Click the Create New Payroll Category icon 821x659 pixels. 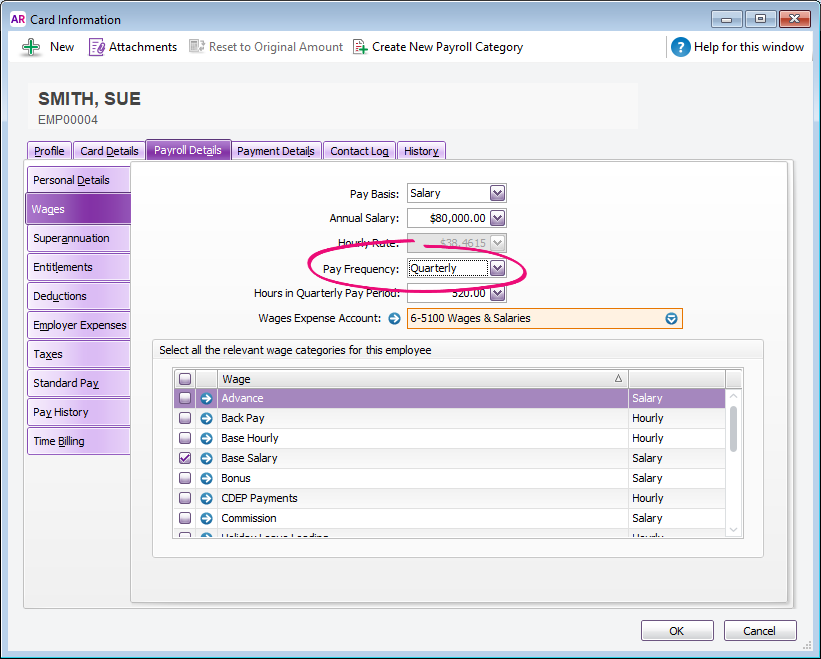360,47
